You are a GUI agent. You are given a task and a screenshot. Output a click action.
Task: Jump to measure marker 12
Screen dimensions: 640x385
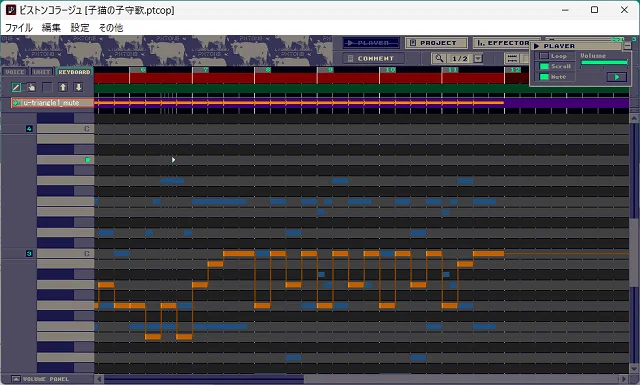tap(515, 70)
